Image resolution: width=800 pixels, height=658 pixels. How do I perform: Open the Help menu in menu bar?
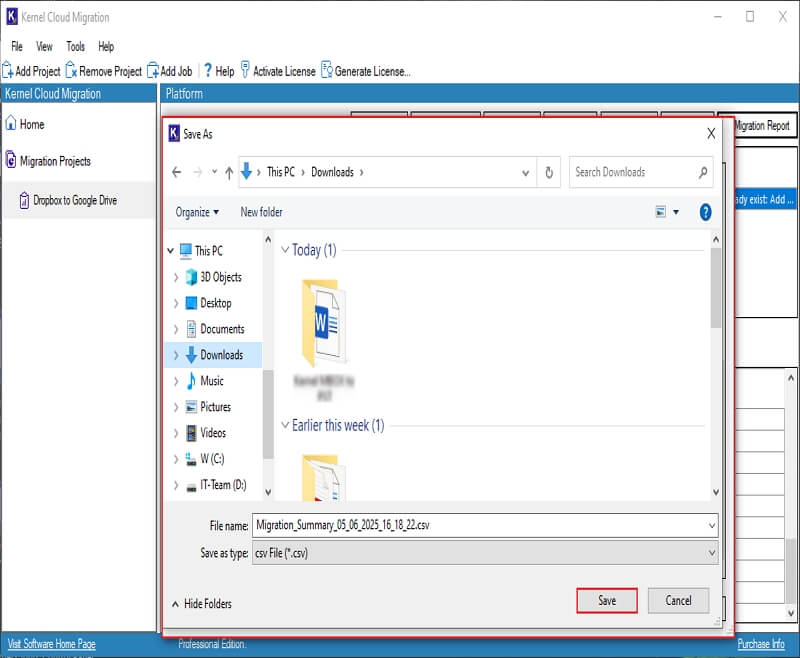(106, 46)
